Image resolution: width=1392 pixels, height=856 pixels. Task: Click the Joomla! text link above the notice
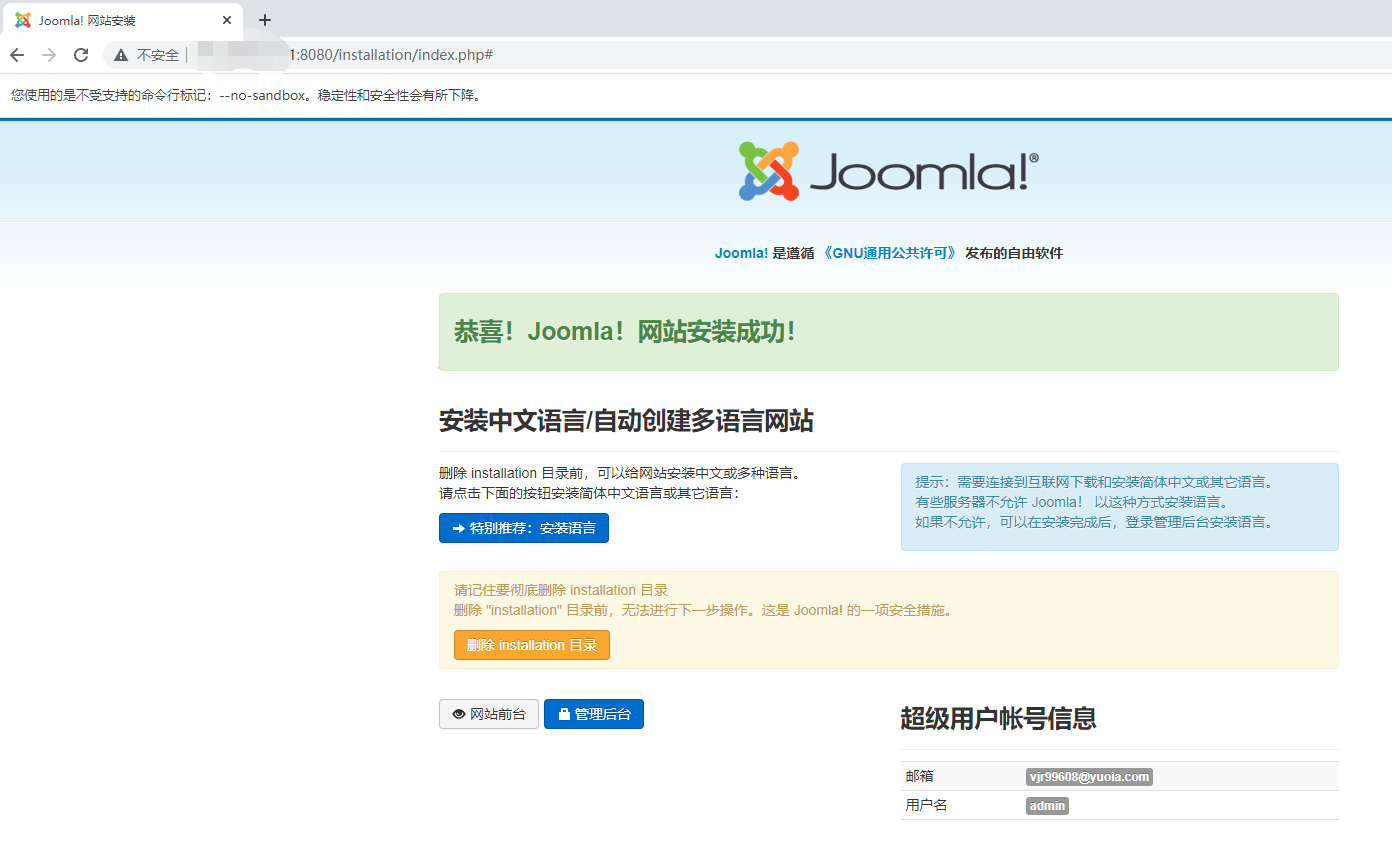pos(741,253)
